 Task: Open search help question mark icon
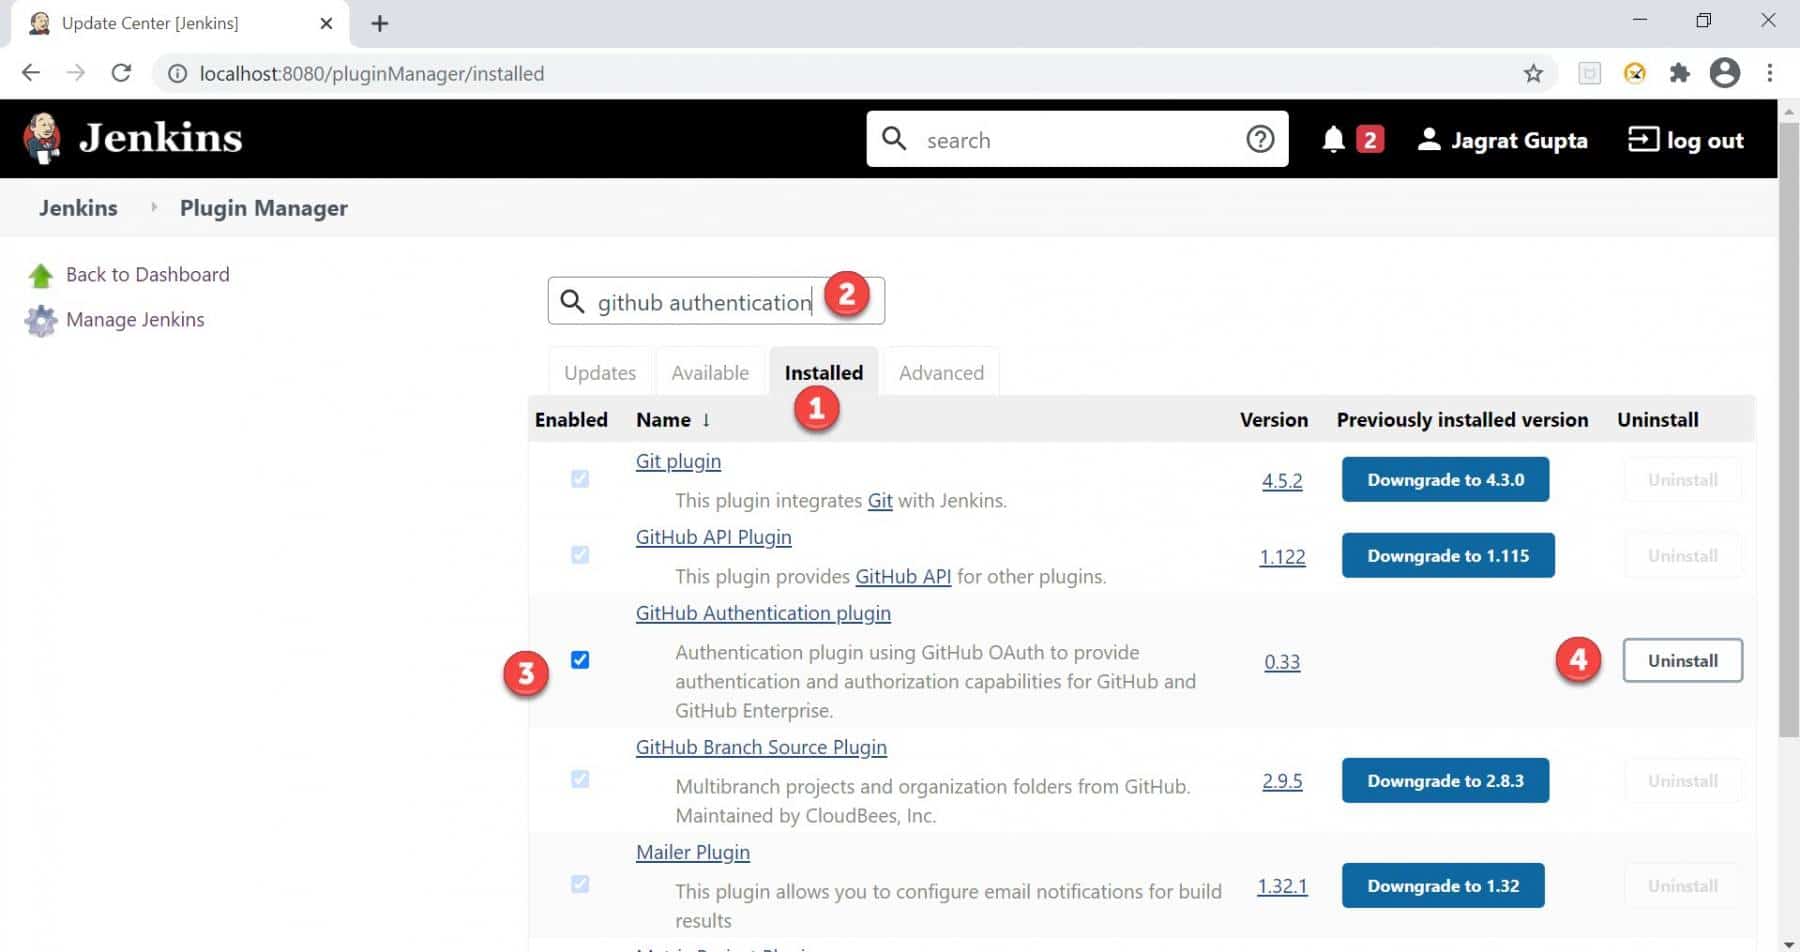click(1260, 139)
